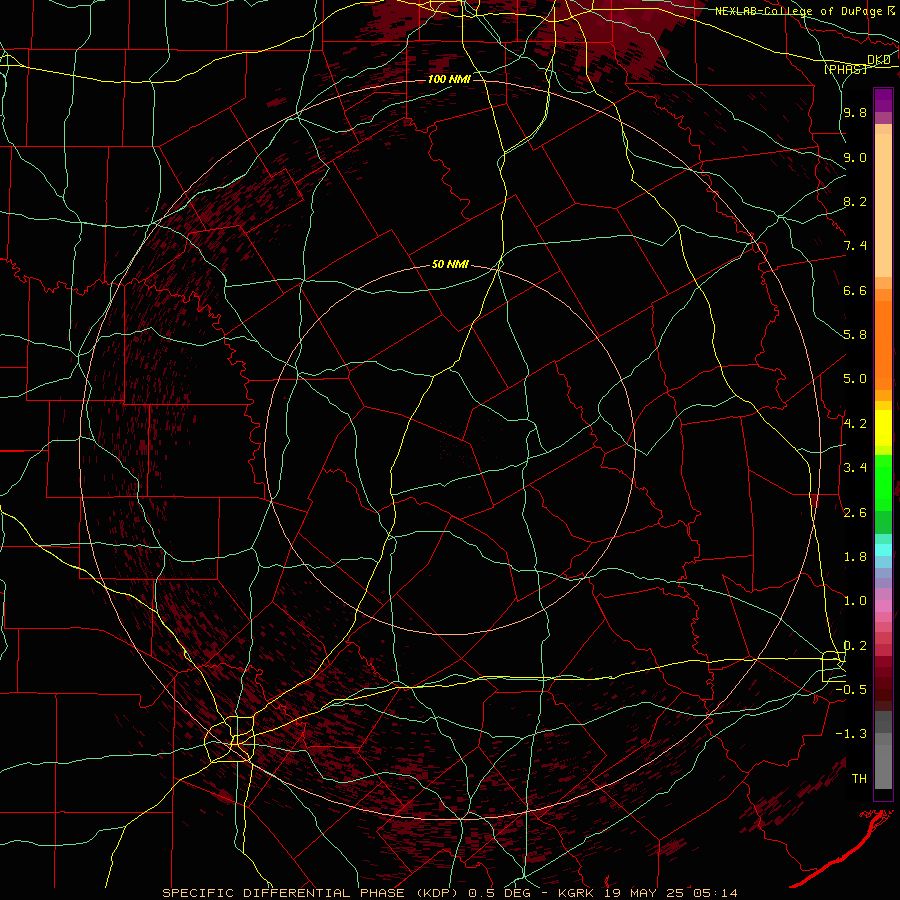Click the 100 NMI range ring label
900x900 pixels.
click(x=449, y=79)
